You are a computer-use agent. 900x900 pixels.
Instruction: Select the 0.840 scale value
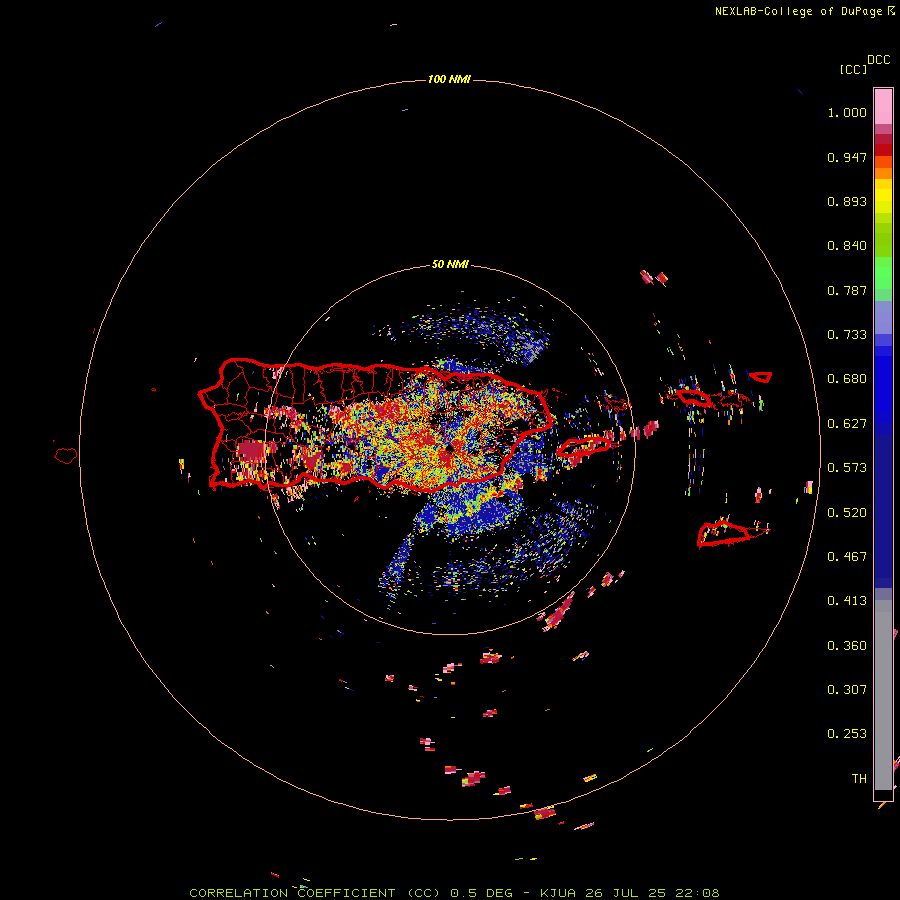coord(847,246)
